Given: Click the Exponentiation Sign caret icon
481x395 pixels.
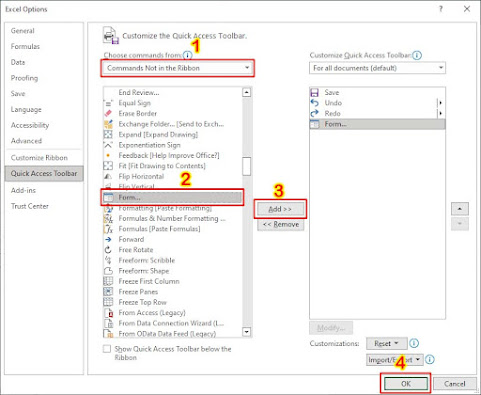Looking at the screenshot, I should point(108,145).
